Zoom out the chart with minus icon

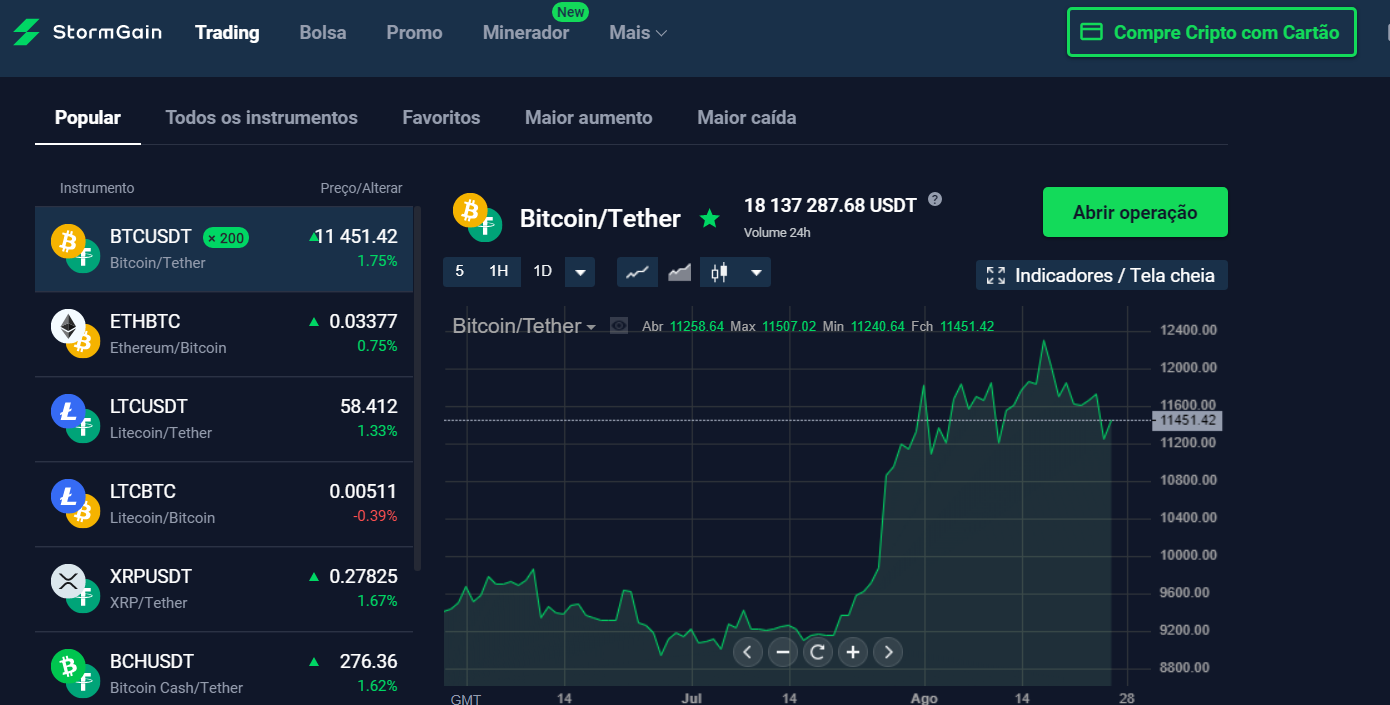pos(783,652)
